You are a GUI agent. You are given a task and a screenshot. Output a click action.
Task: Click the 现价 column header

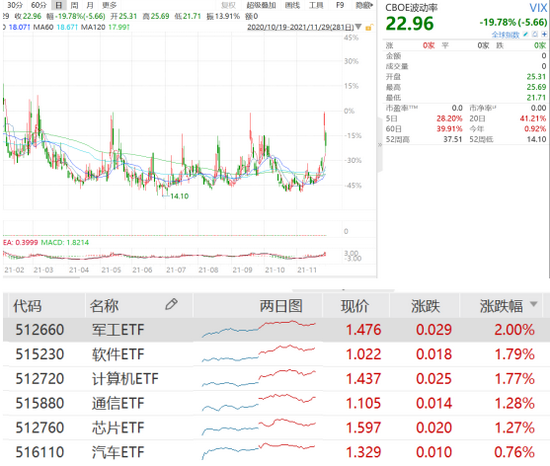355,306
